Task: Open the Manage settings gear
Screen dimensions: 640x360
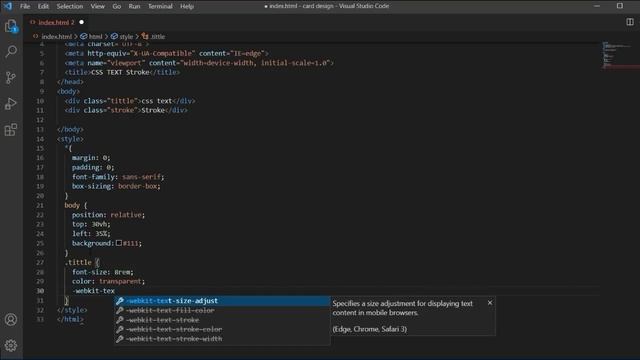Action: tap(11, 345)
